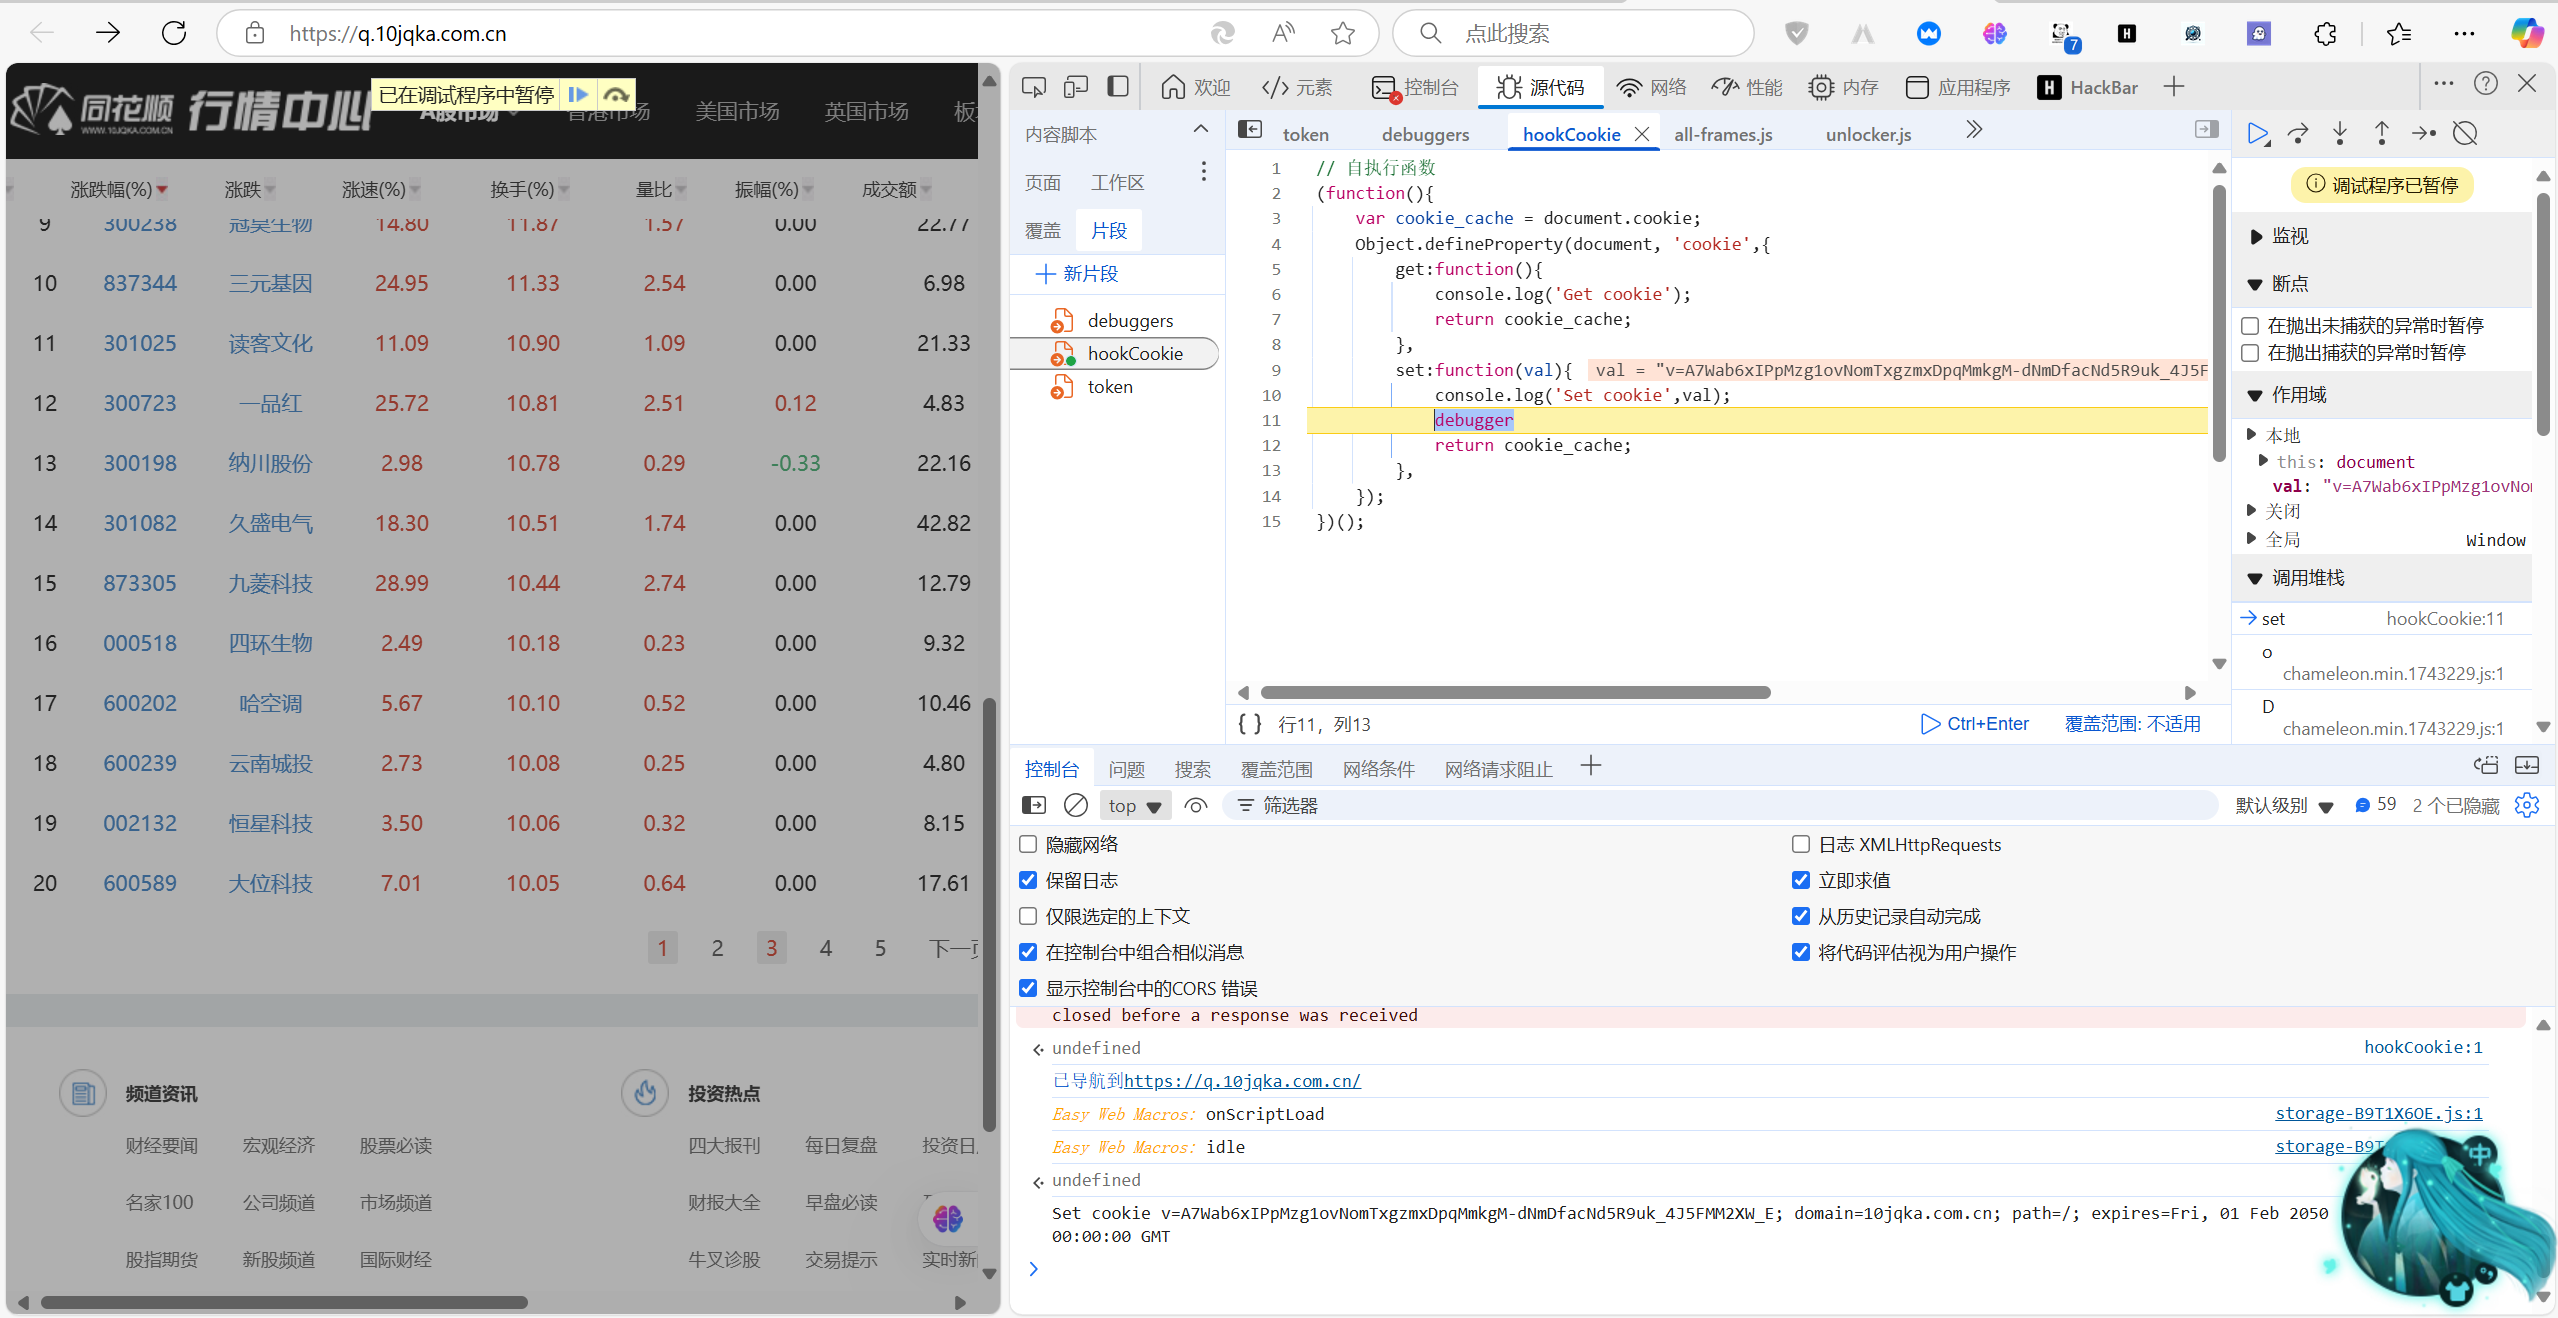
Task: Click pretty-print braces icon below editor
Action: coord(1250,724)
